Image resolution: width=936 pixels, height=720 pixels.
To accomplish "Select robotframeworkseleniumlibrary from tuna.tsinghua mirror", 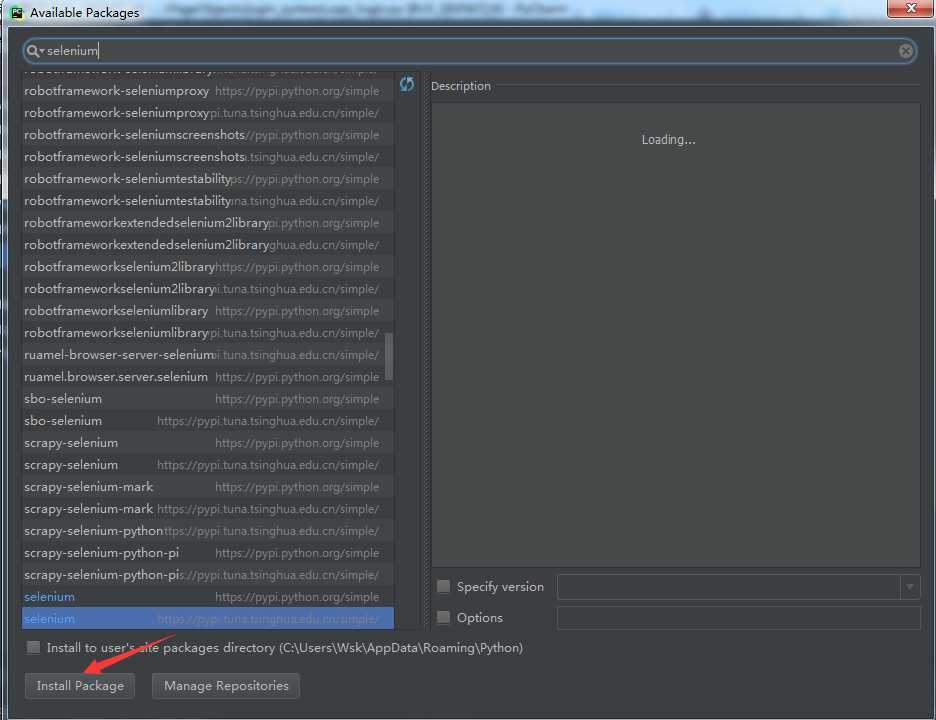I will point(208,333).
